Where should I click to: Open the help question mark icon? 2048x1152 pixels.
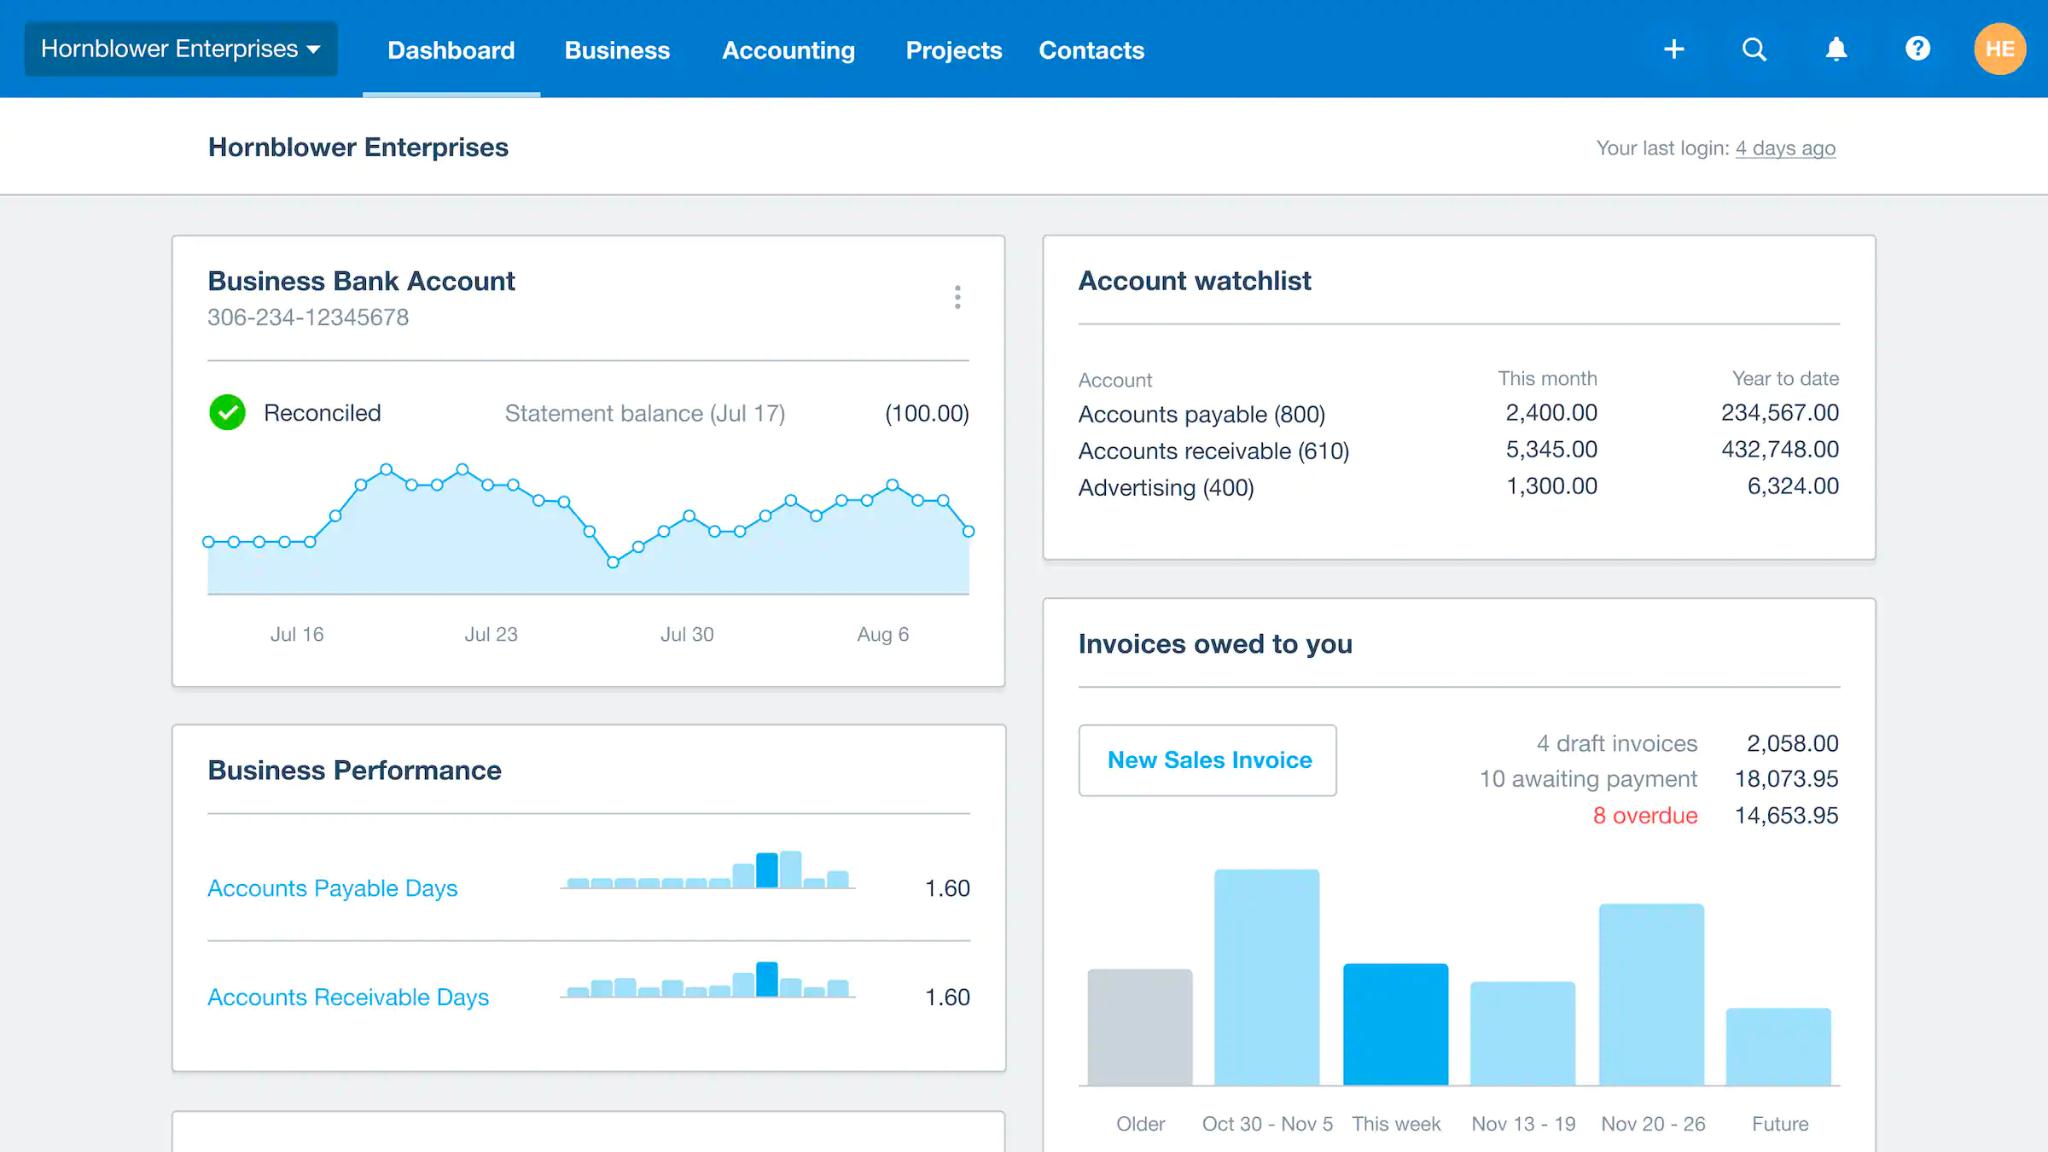pyautogui.click(x=1917, y=49)
